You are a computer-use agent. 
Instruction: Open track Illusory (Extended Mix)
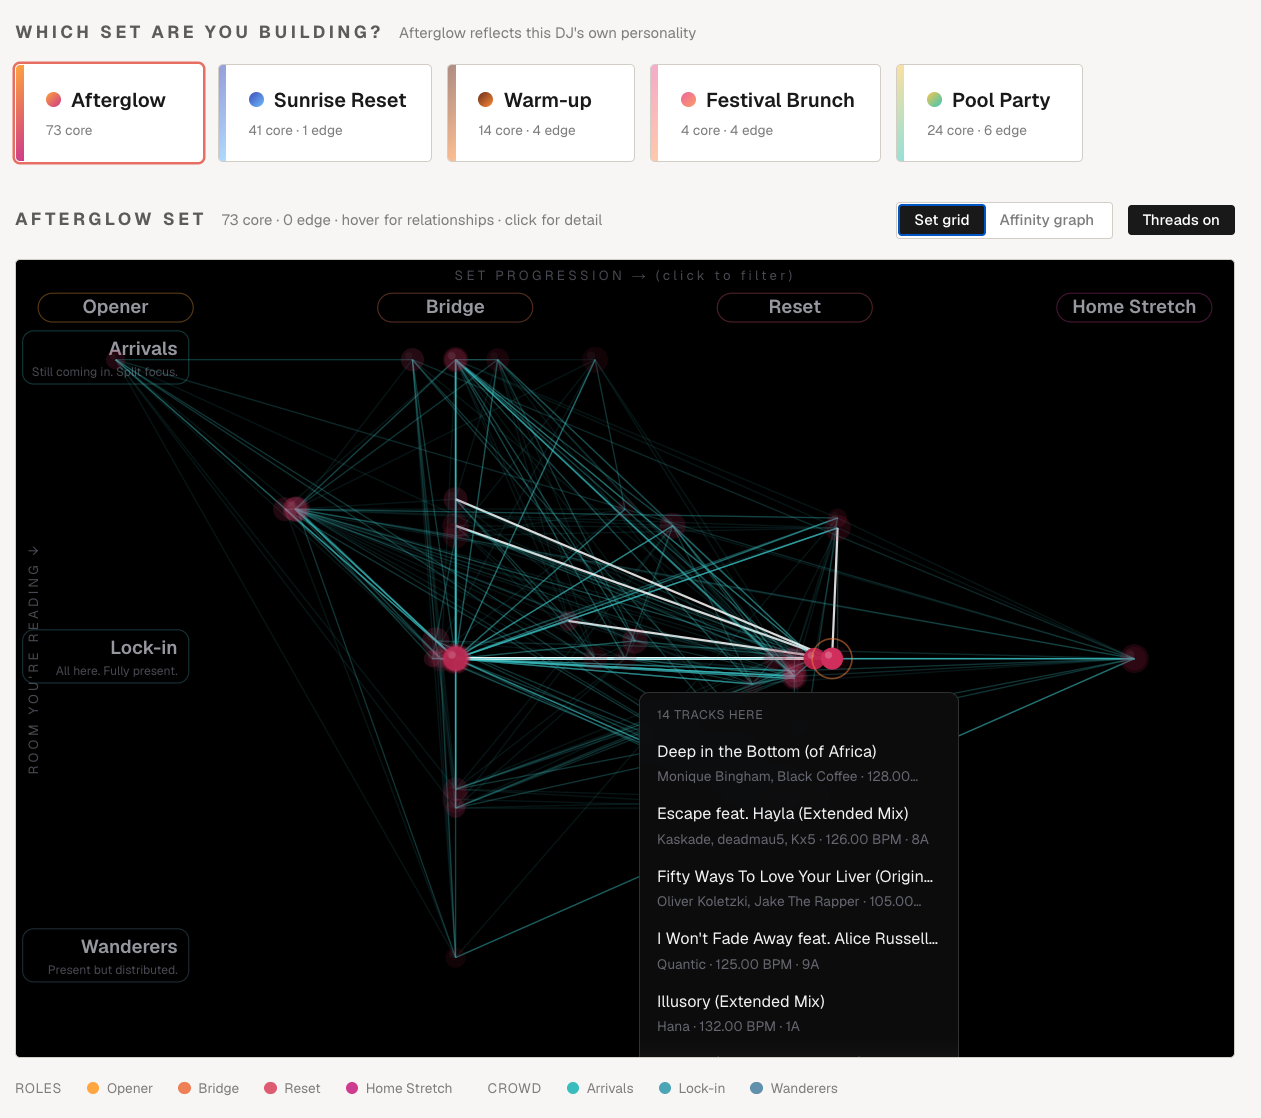pyautogui.click(x=798, y=1013)
